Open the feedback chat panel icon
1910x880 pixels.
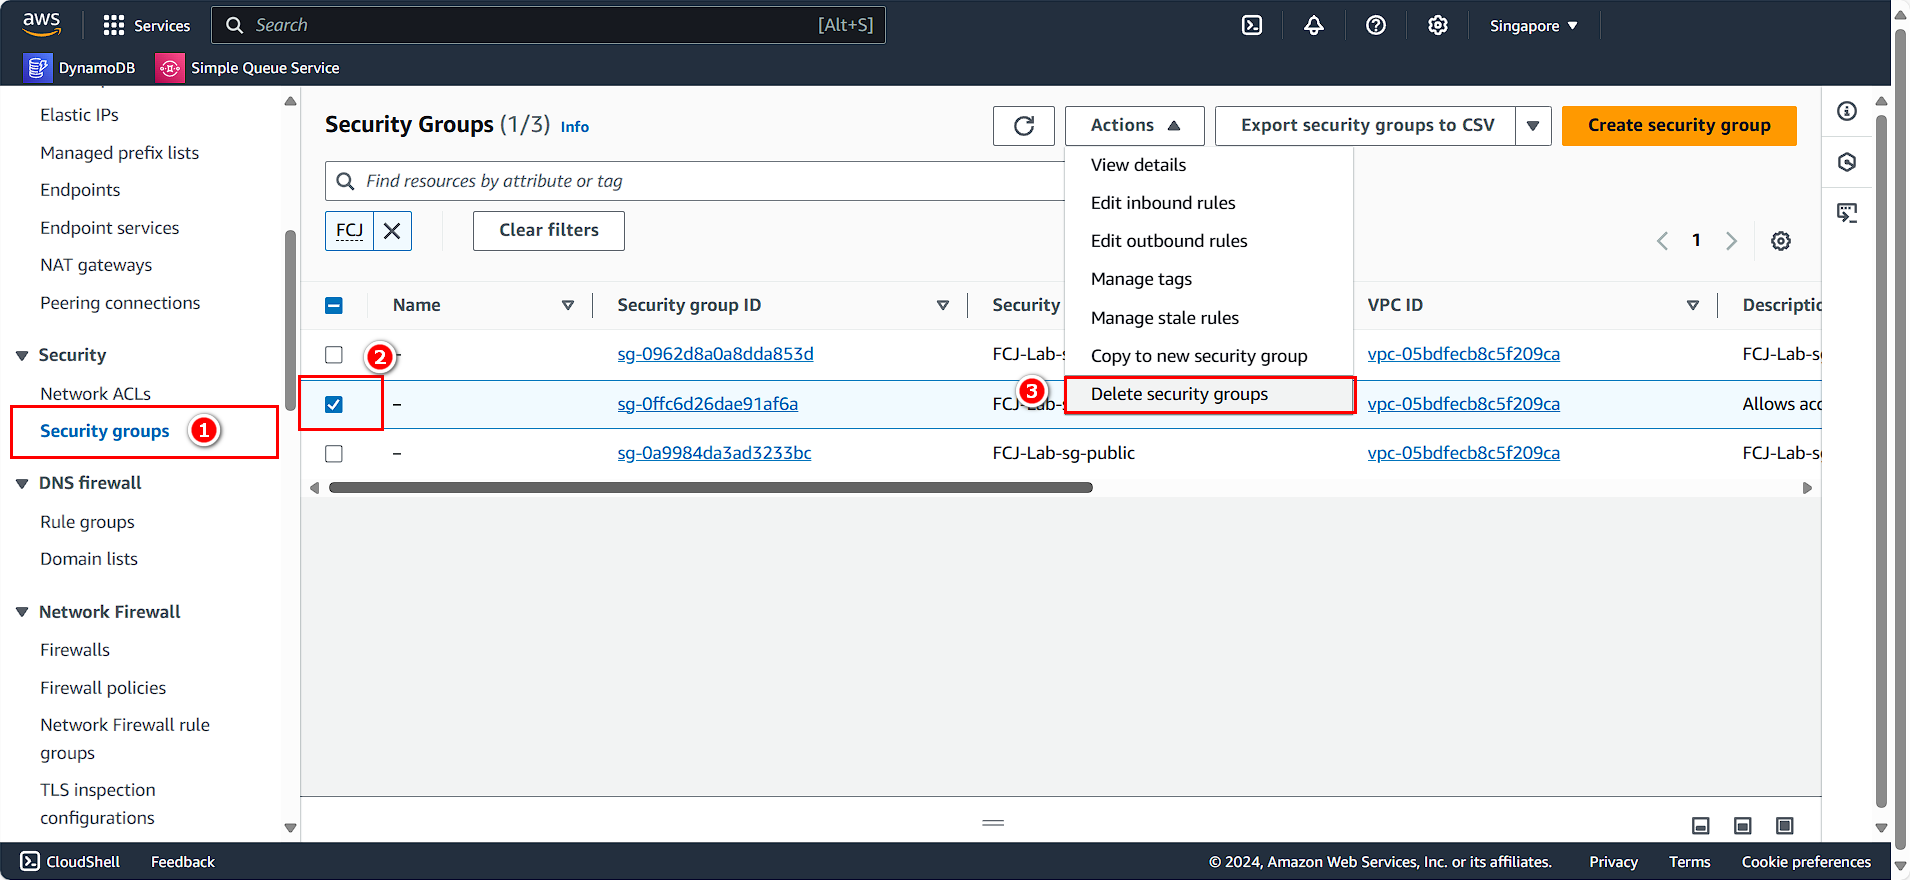click(x=1847, y=213)
